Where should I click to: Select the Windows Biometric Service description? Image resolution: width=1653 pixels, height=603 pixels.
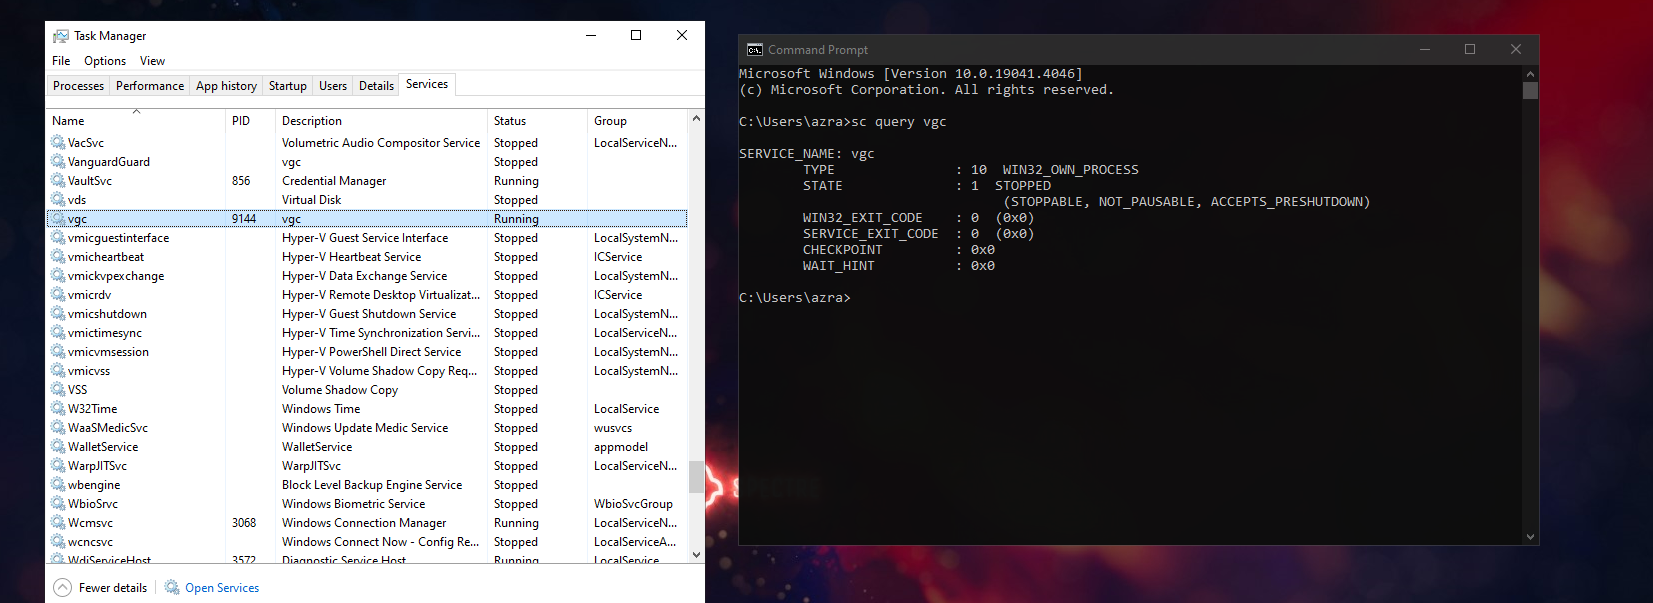353,504
